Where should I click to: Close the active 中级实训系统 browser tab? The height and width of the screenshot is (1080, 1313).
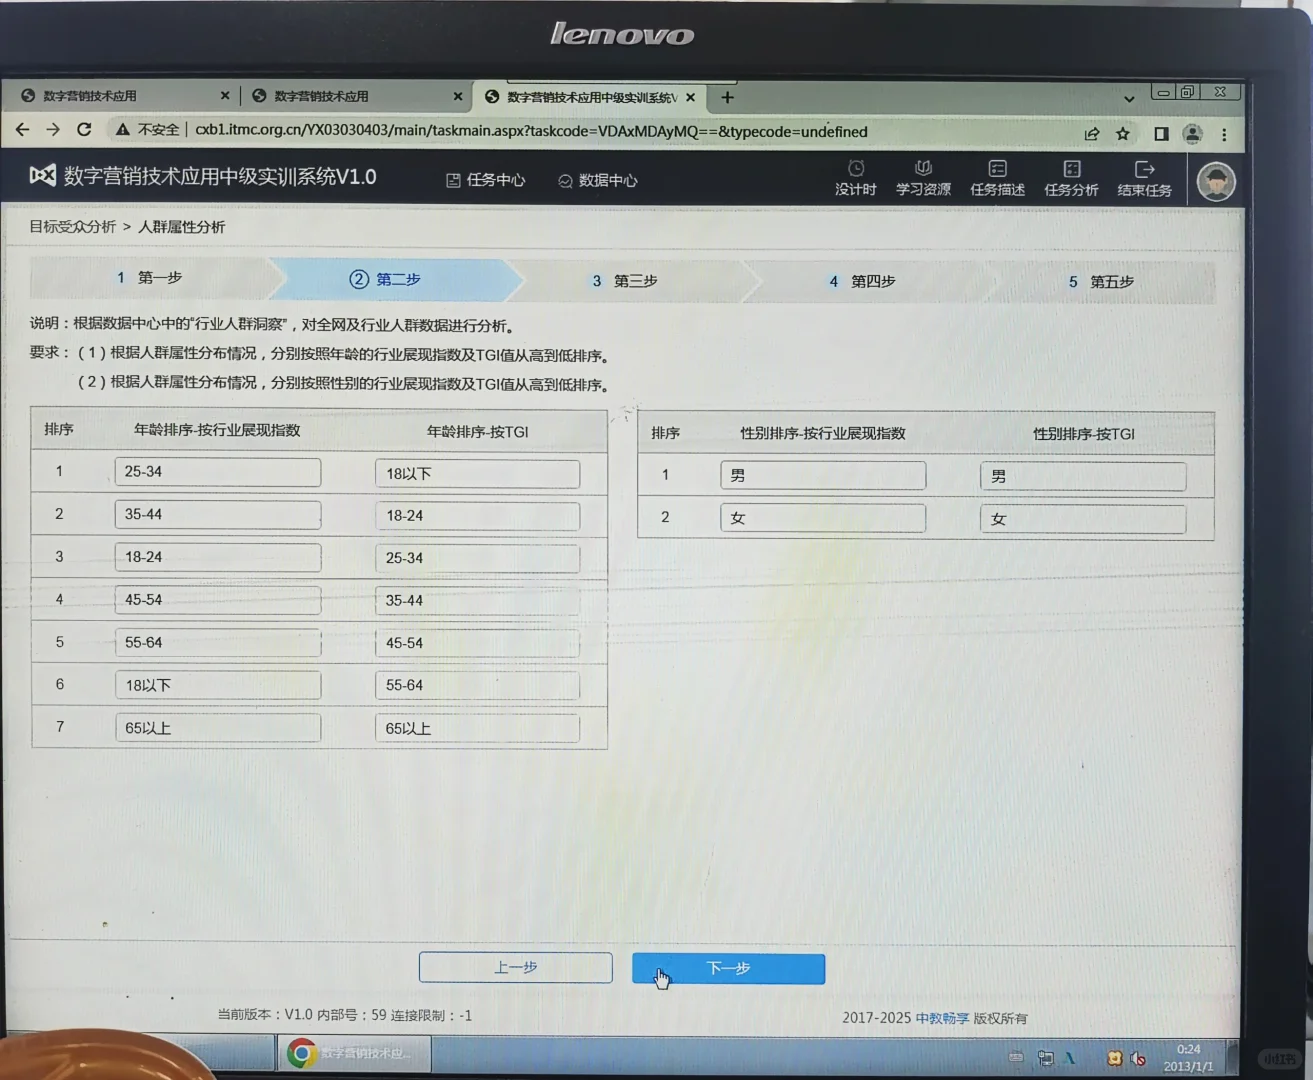[690, 97]
